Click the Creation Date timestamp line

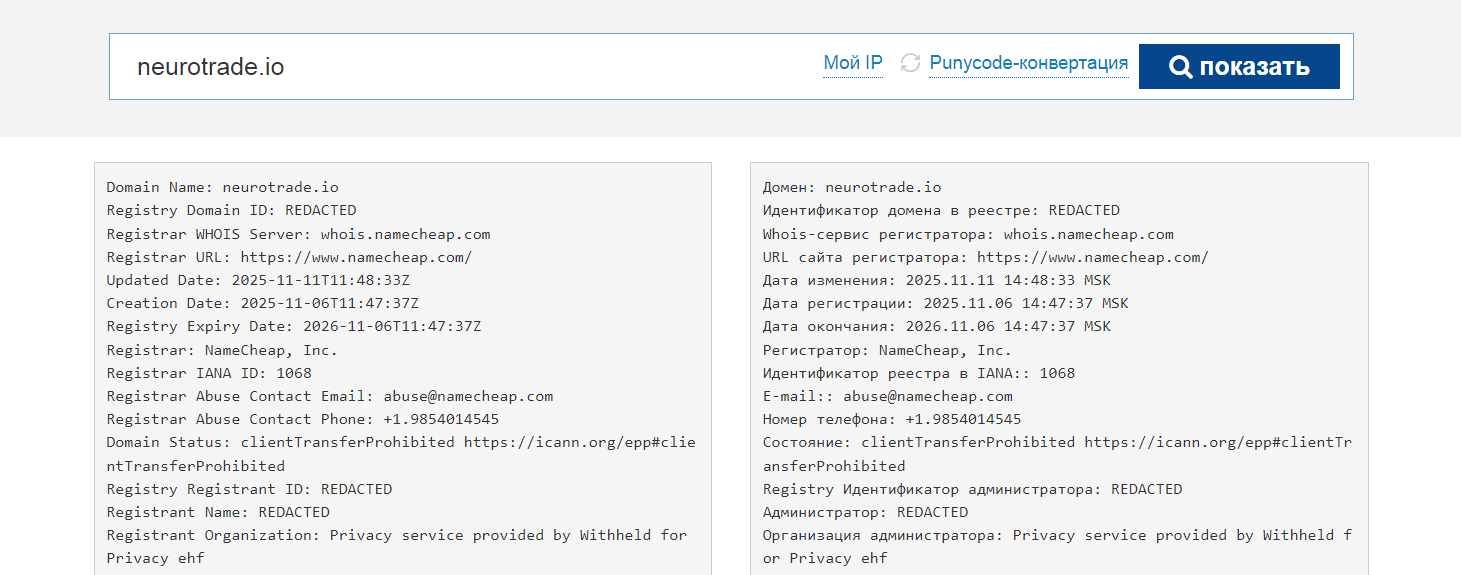[262, 303]
